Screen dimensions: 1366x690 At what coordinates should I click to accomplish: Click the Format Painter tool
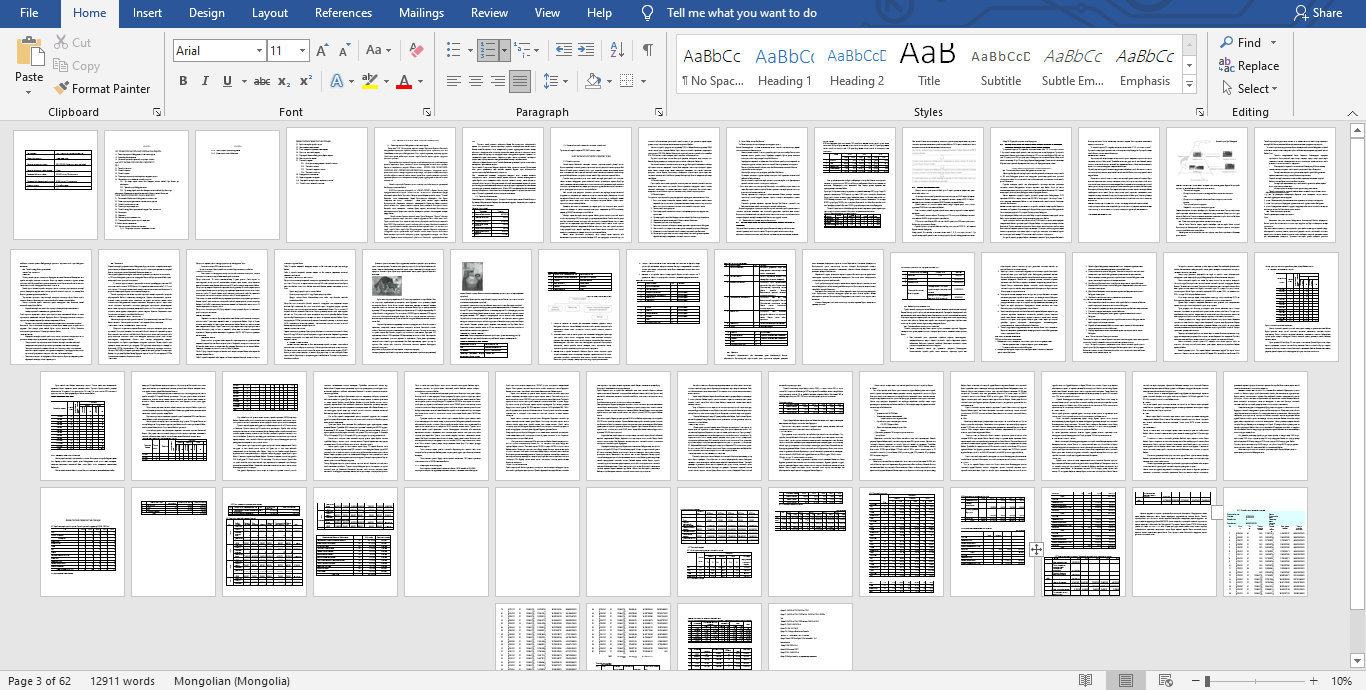coord(102,89)
